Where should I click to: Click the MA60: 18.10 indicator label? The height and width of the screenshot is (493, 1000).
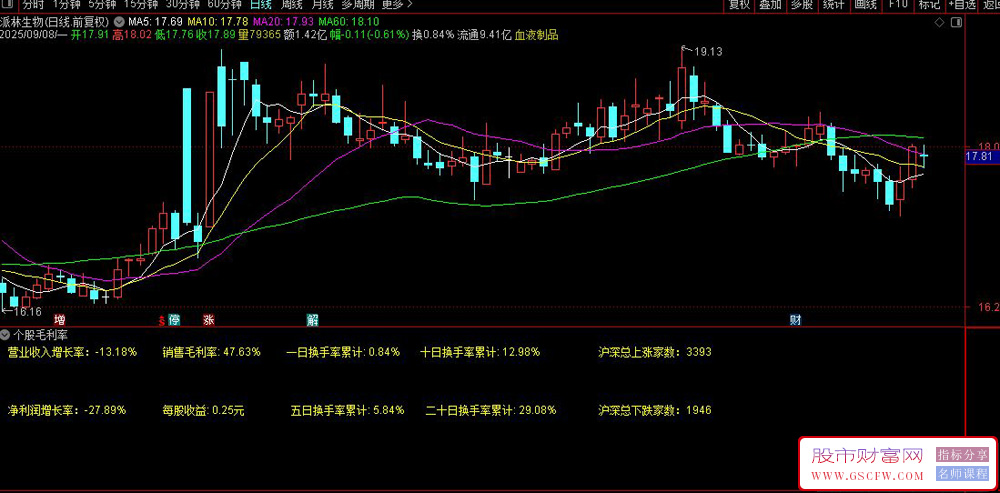[349, 21]
